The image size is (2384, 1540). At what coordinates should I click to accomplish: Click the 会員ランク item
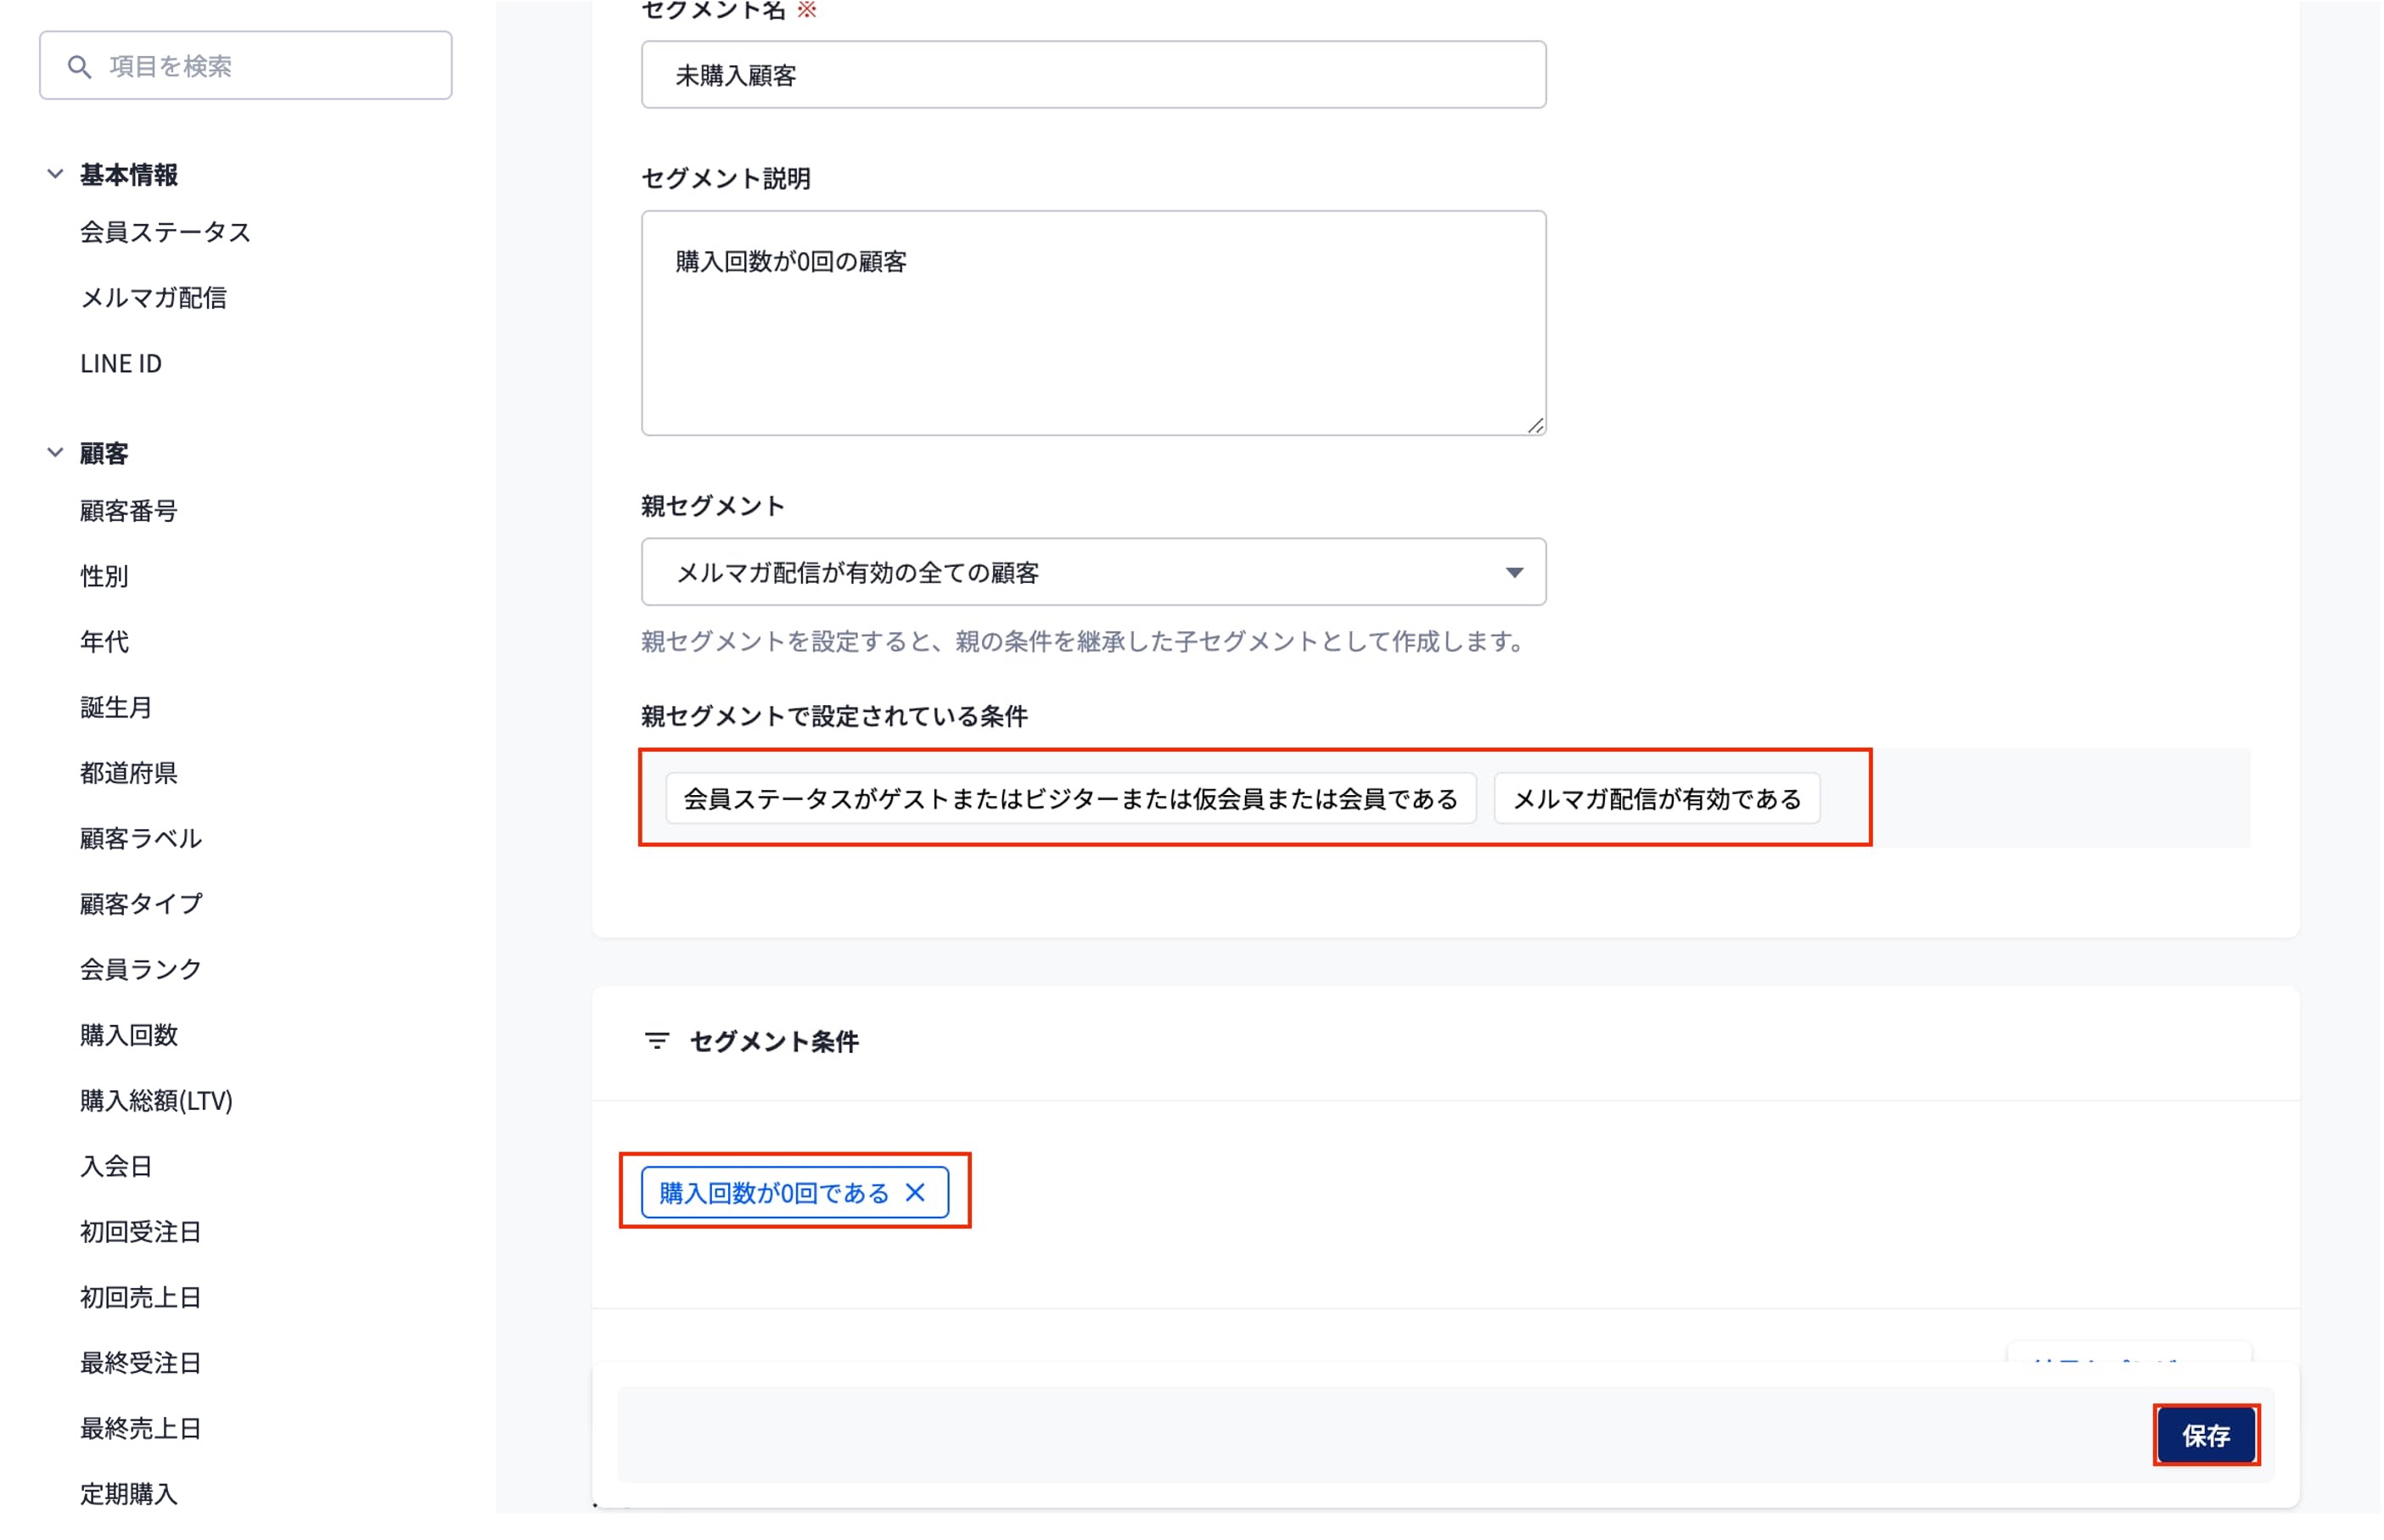pos(141,970)
